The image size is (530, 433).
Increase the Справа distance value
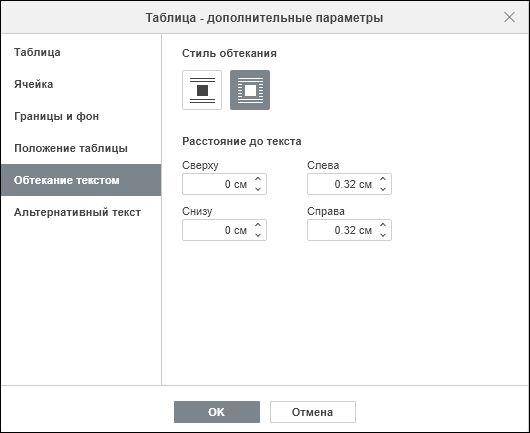[383, 225]
